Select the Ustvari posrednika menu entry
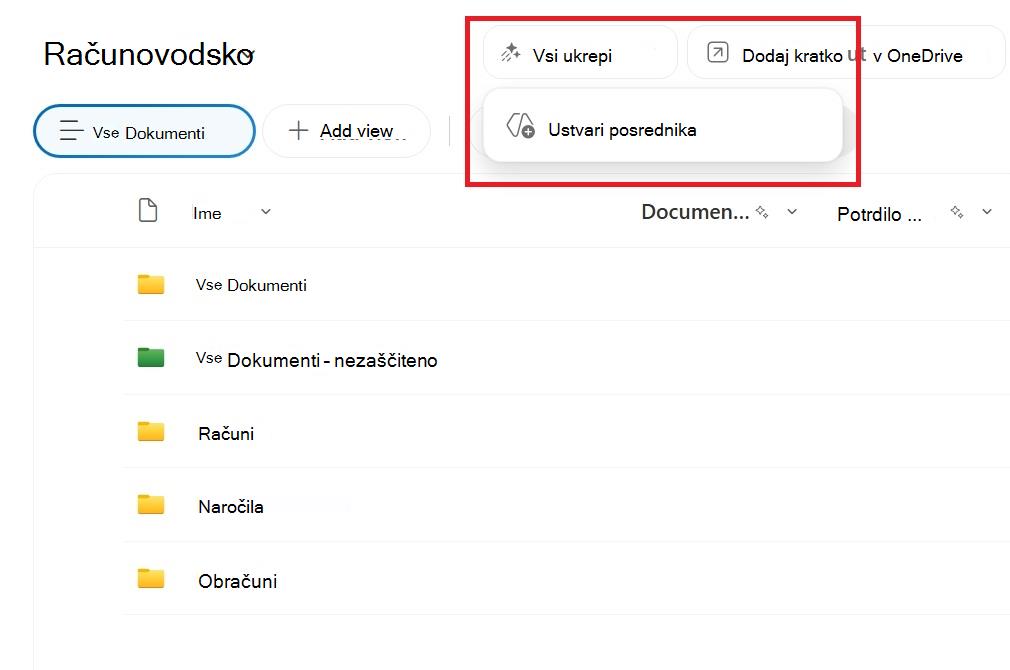1010x670 pixels. tap(663, 126)
